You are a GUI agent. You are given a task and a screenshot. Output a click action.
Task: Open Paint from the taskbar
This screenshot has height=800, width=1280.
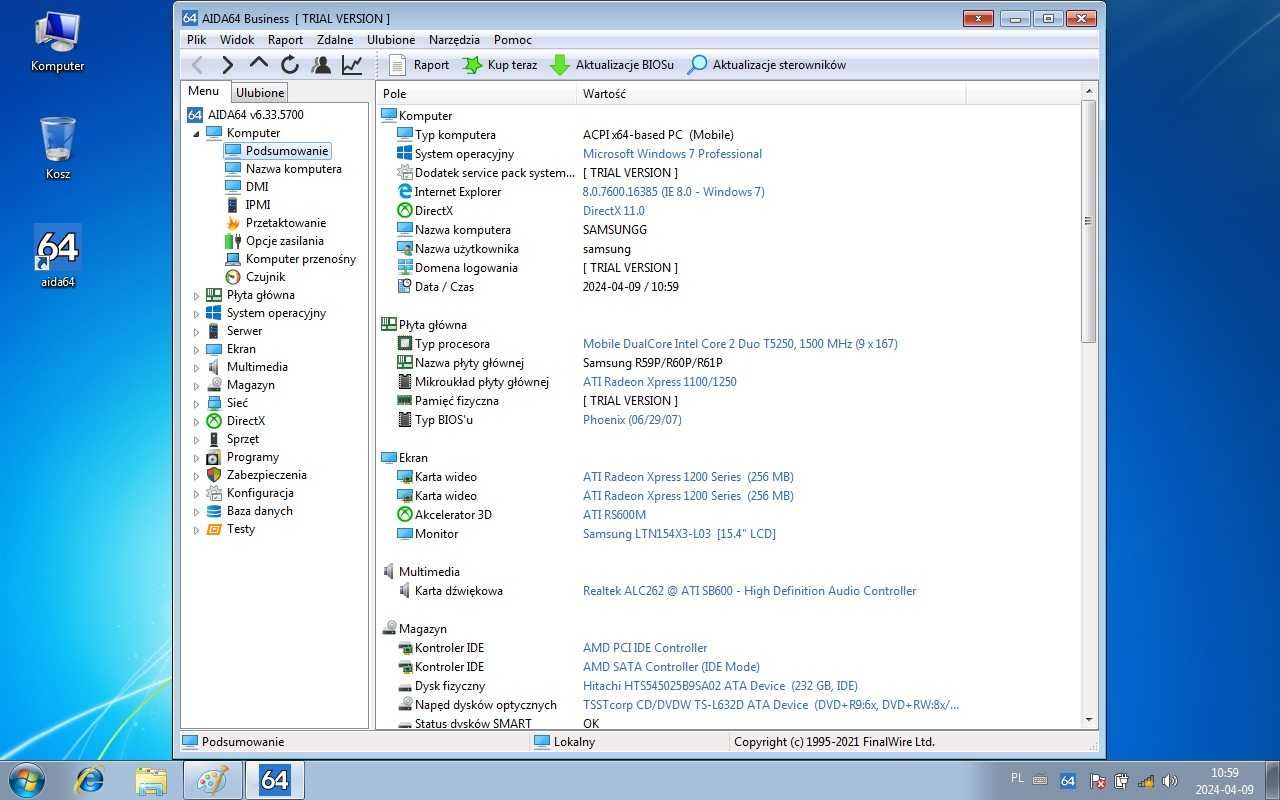click(x=212, y=780)
